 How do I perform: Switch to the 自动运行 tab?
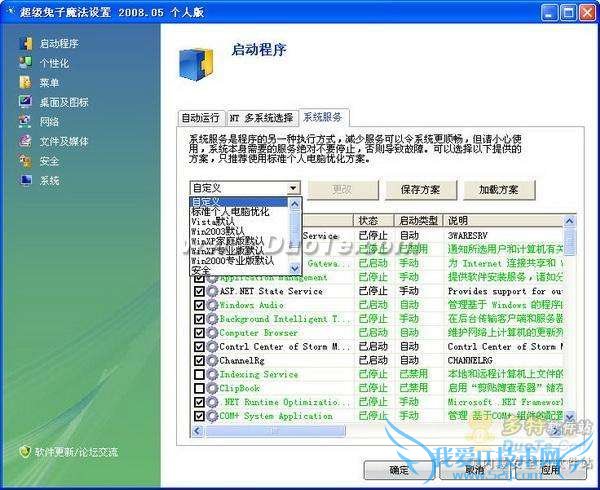tap(201, 118)
